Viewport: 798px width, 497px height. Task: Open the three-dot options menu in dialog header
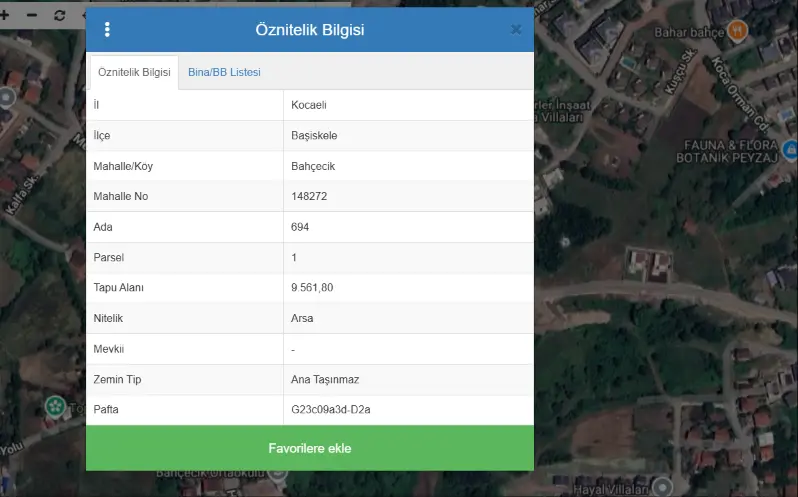click(x=107, y=30)
